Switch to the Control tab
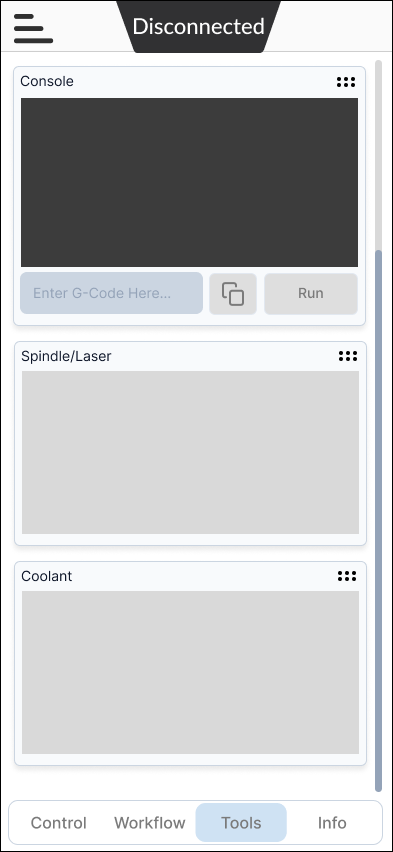 click(59, 823)
